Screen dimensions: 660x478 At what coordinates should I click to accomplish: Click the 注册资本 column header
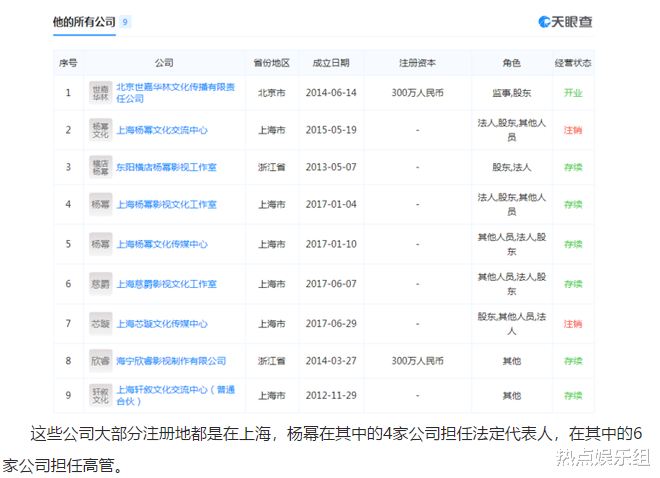(418, 63)
